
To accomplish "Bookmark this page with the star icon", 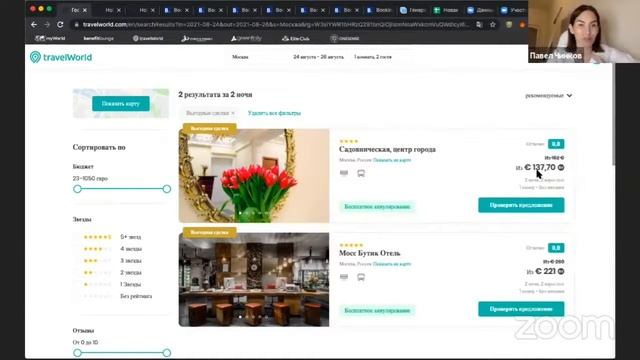I will (x=493, y=24).
